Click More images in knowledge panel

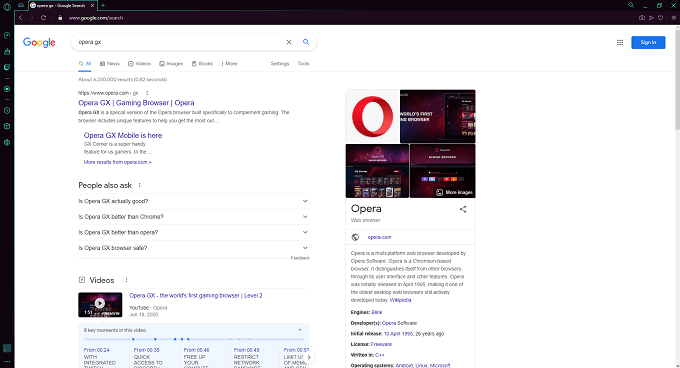pyautogui.click(x=454, y=192)
